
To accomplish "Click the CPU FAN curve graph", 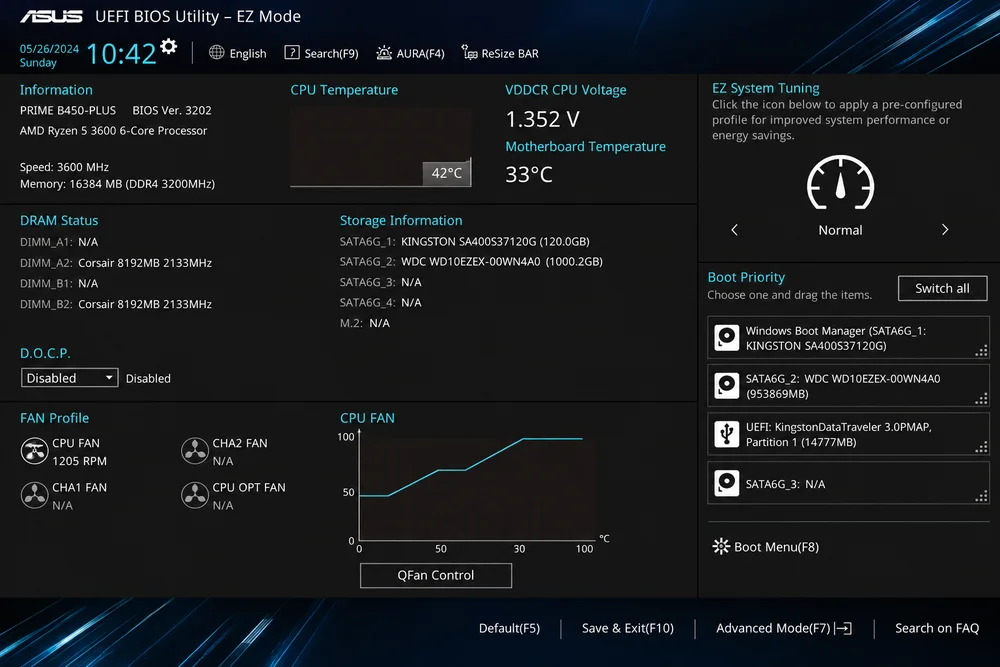I will pyautogui.click(x=478, y=486).
